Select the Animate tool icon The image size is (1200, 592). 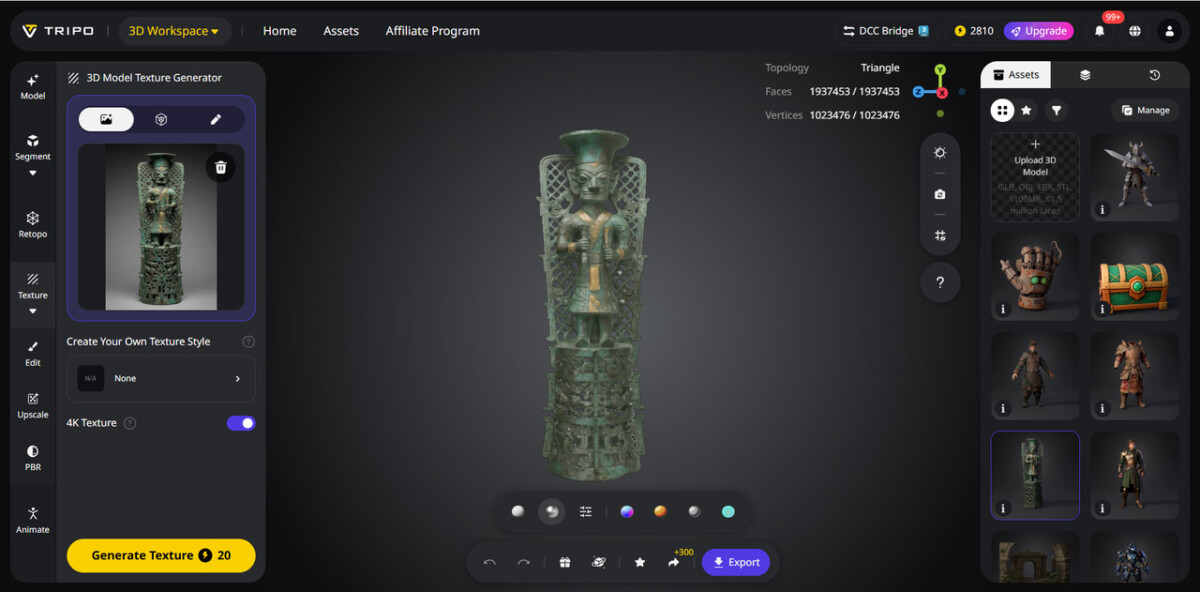tap(32, 520)
